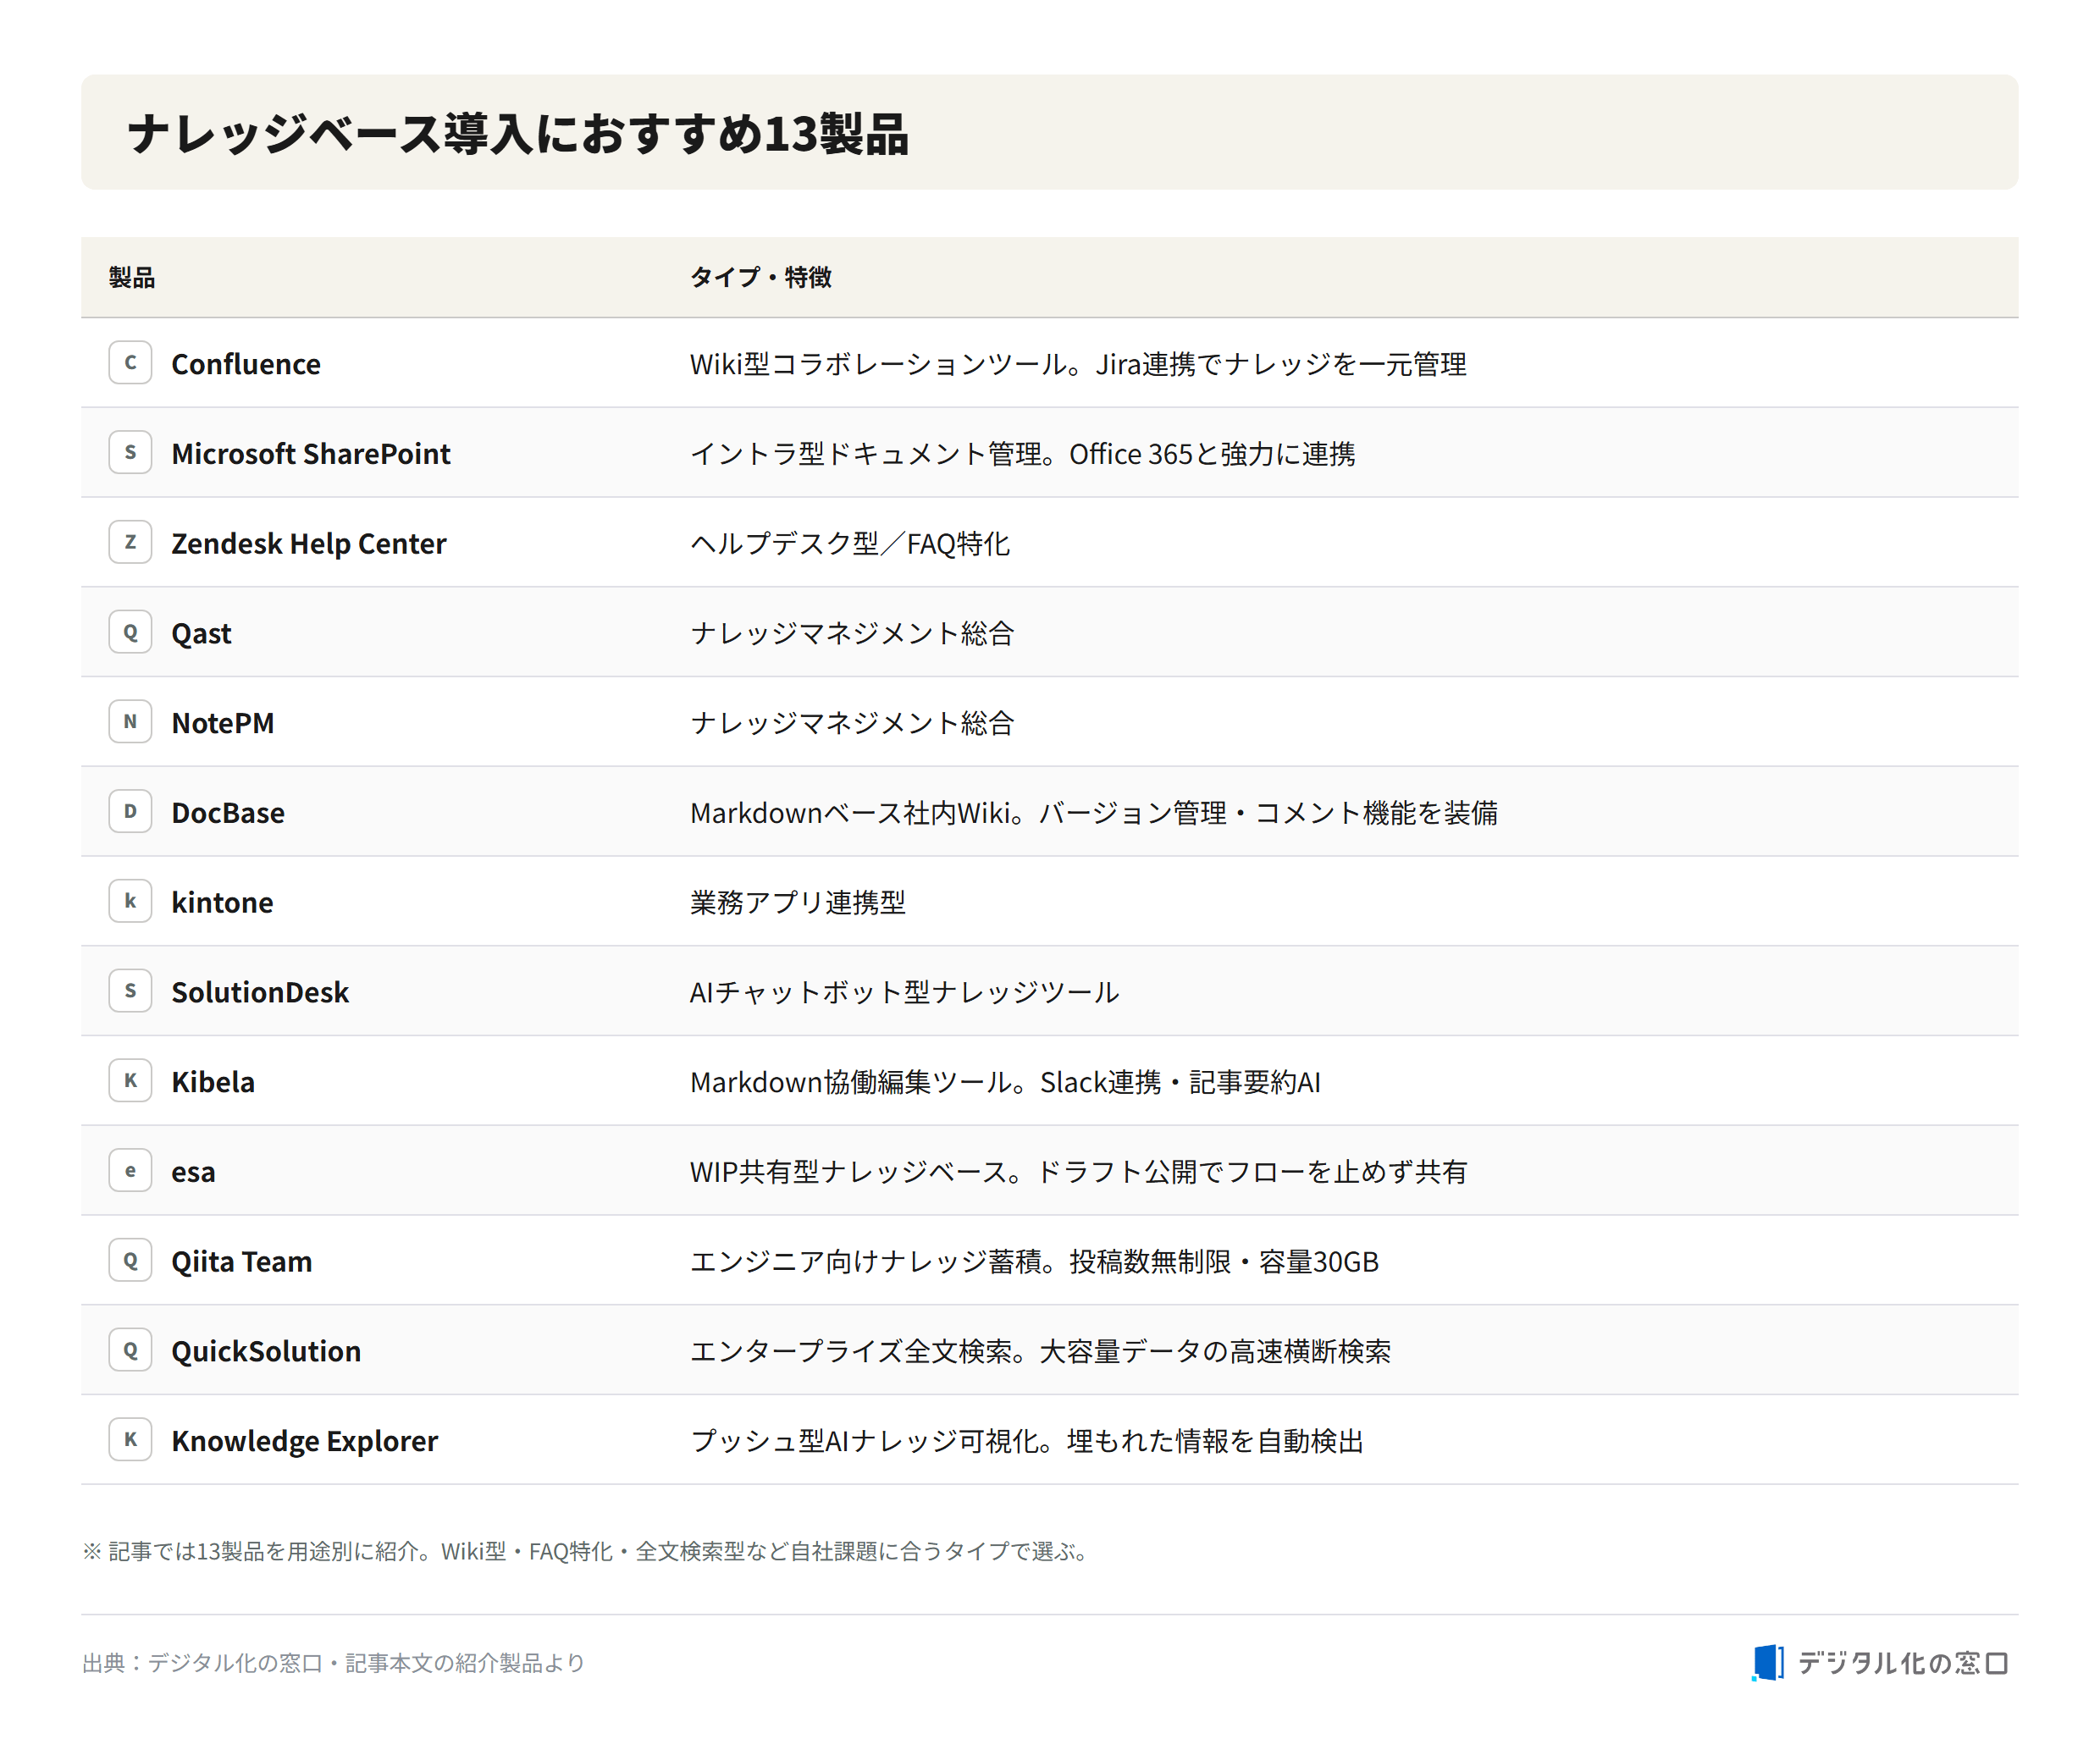Click the ヘルプデスク型／FAQ特化 description
This screenshot has height=1761, width=2100.
point(850,544)
